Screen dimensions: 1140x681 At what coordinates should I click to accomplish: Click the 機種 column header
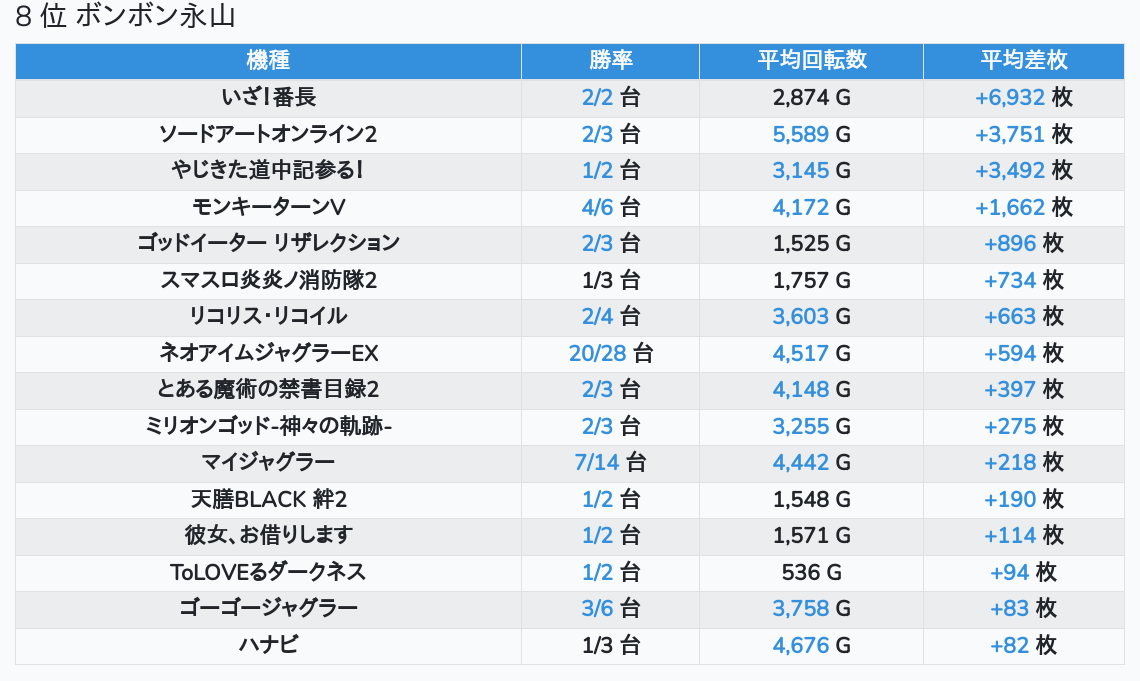tap(268, 60)
